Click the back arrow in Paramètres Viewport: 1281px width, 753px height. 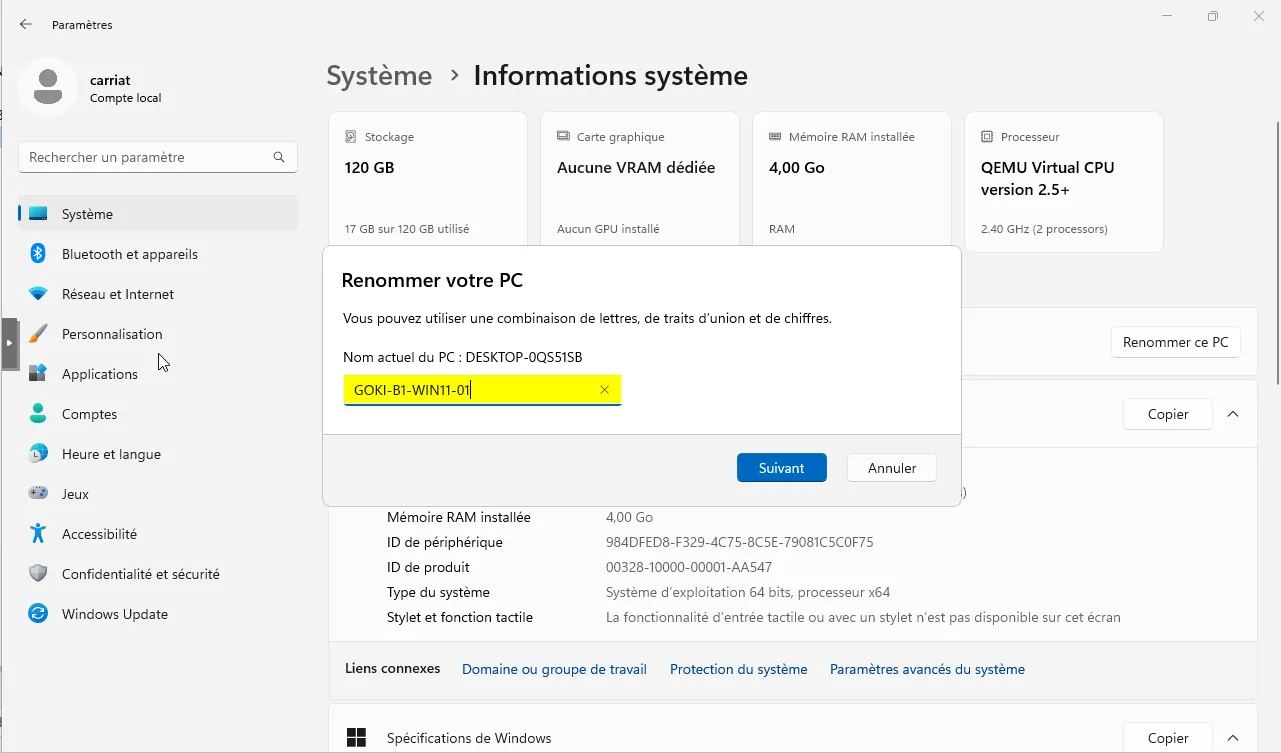point(26,24)
